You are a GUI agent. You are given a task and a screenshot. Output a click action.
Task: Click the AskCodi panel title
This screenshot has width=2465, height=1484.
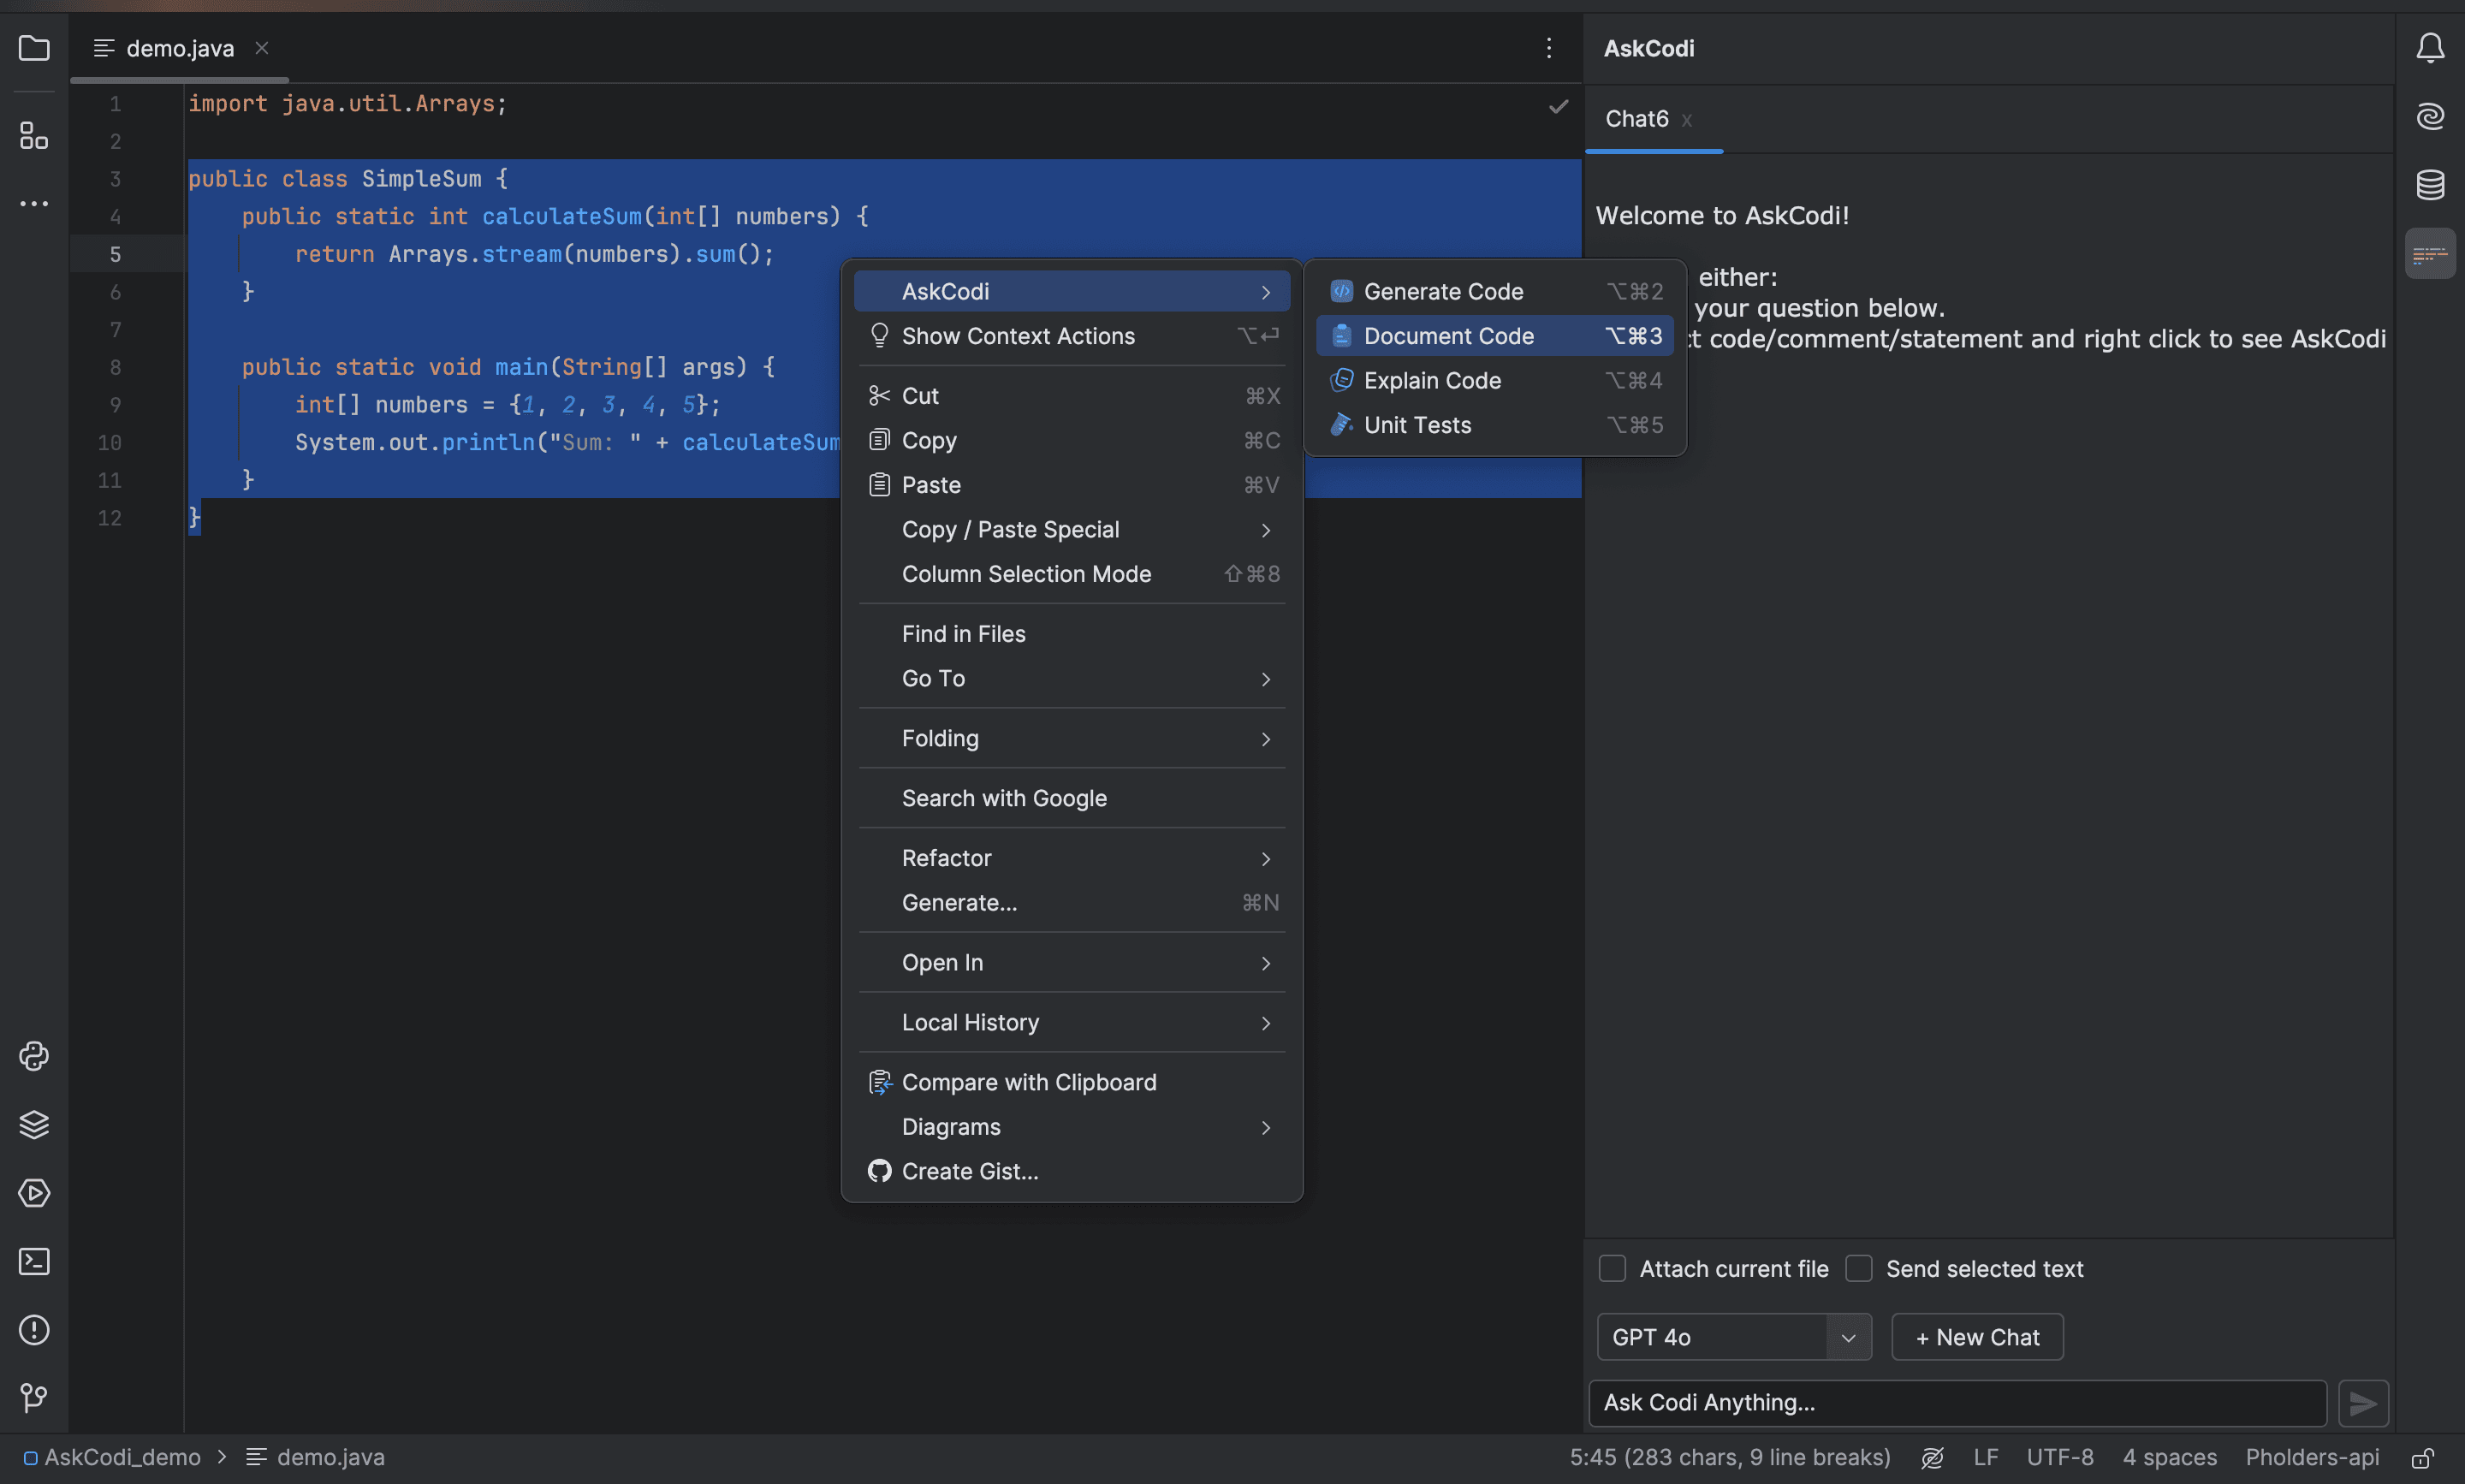coord(1649,48)
